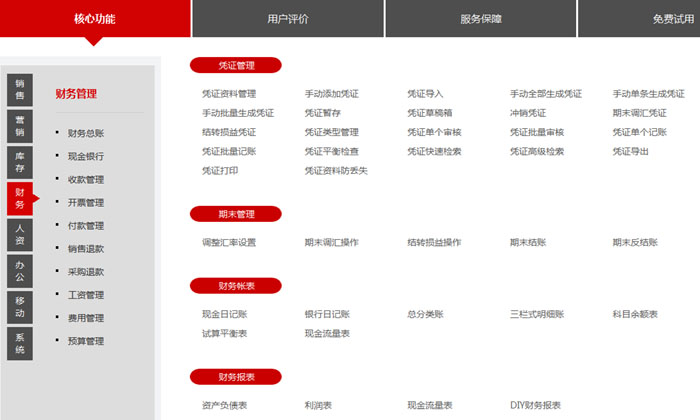The width and height of the screenshot is (700, 420).
Task: Click the 凭证导出 link
Action: click(630, 151)
